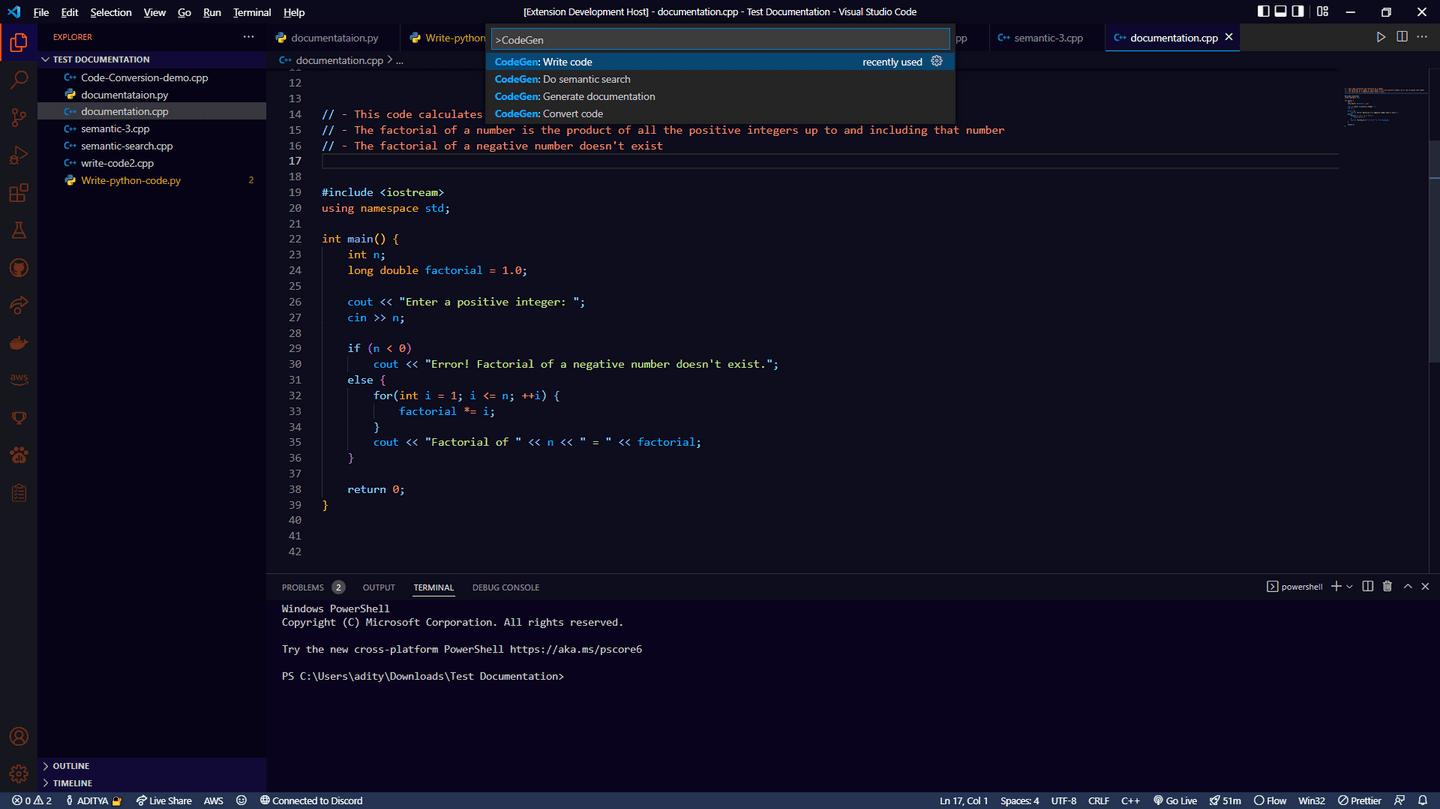Open the GitHub view in the activity bar
The height and width of the screenshot is (809, 1440).
[18, 268]
